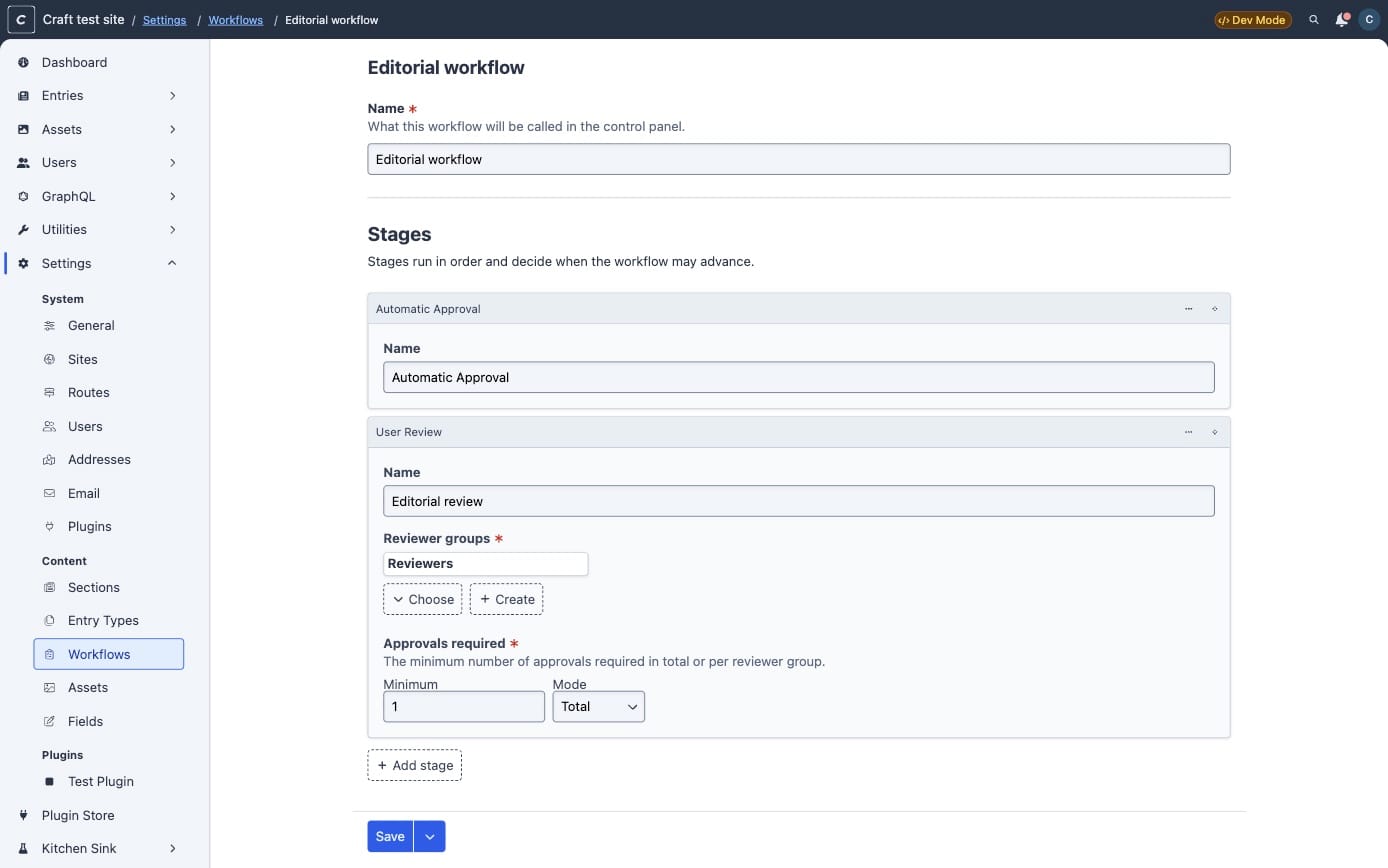Click the Entries newspaper icon
This screenshot has width=1388, height=868.
pos(24,96)
